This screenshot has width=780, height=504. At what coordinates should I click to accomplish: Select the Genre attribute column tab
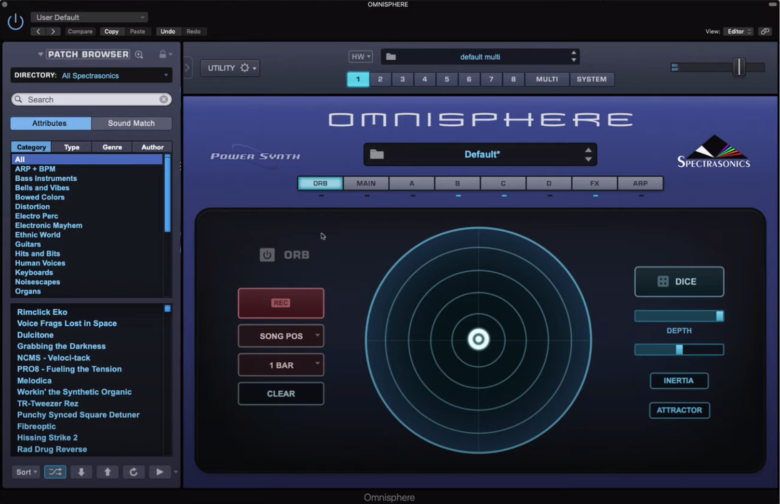point(112,147)
